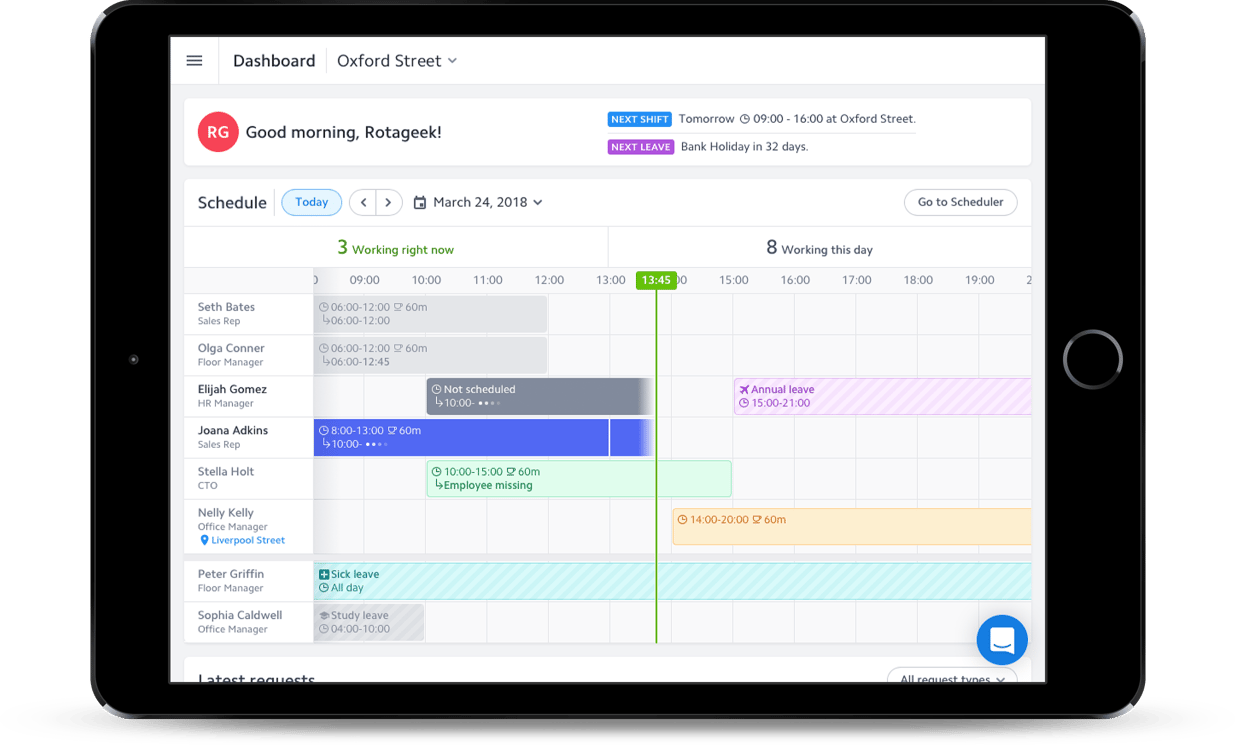Open the blue chat support bubble
Viewport: 1235px width, 745px height.
[1002, 640]
